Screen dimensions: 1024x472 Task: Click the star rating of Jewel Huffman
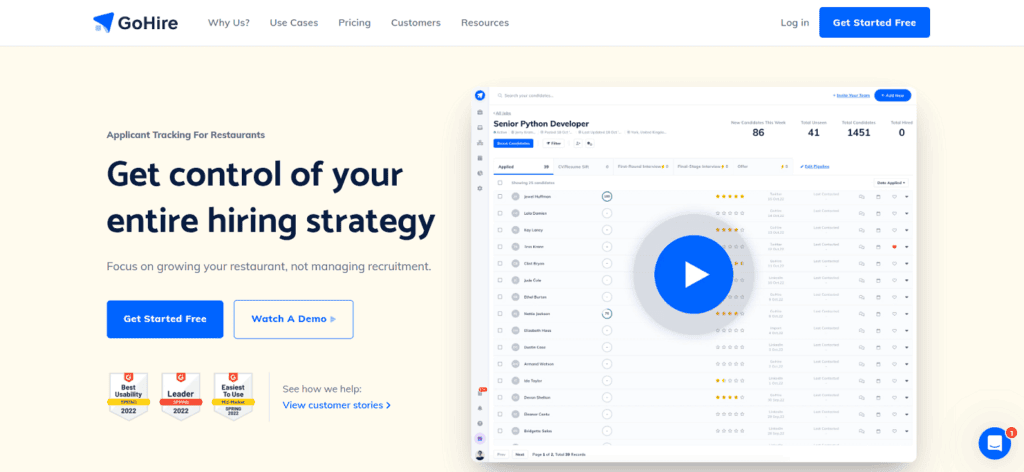pyautogui.click(x=729, y=197)
